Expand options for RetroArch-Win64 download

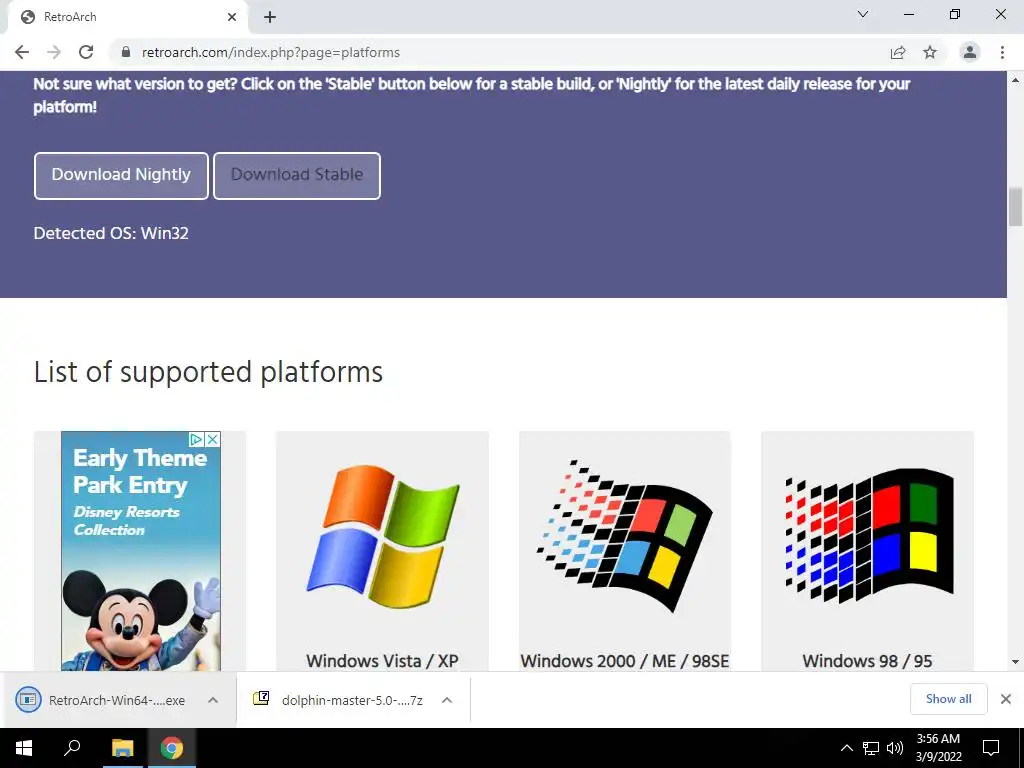click(213, 700)
